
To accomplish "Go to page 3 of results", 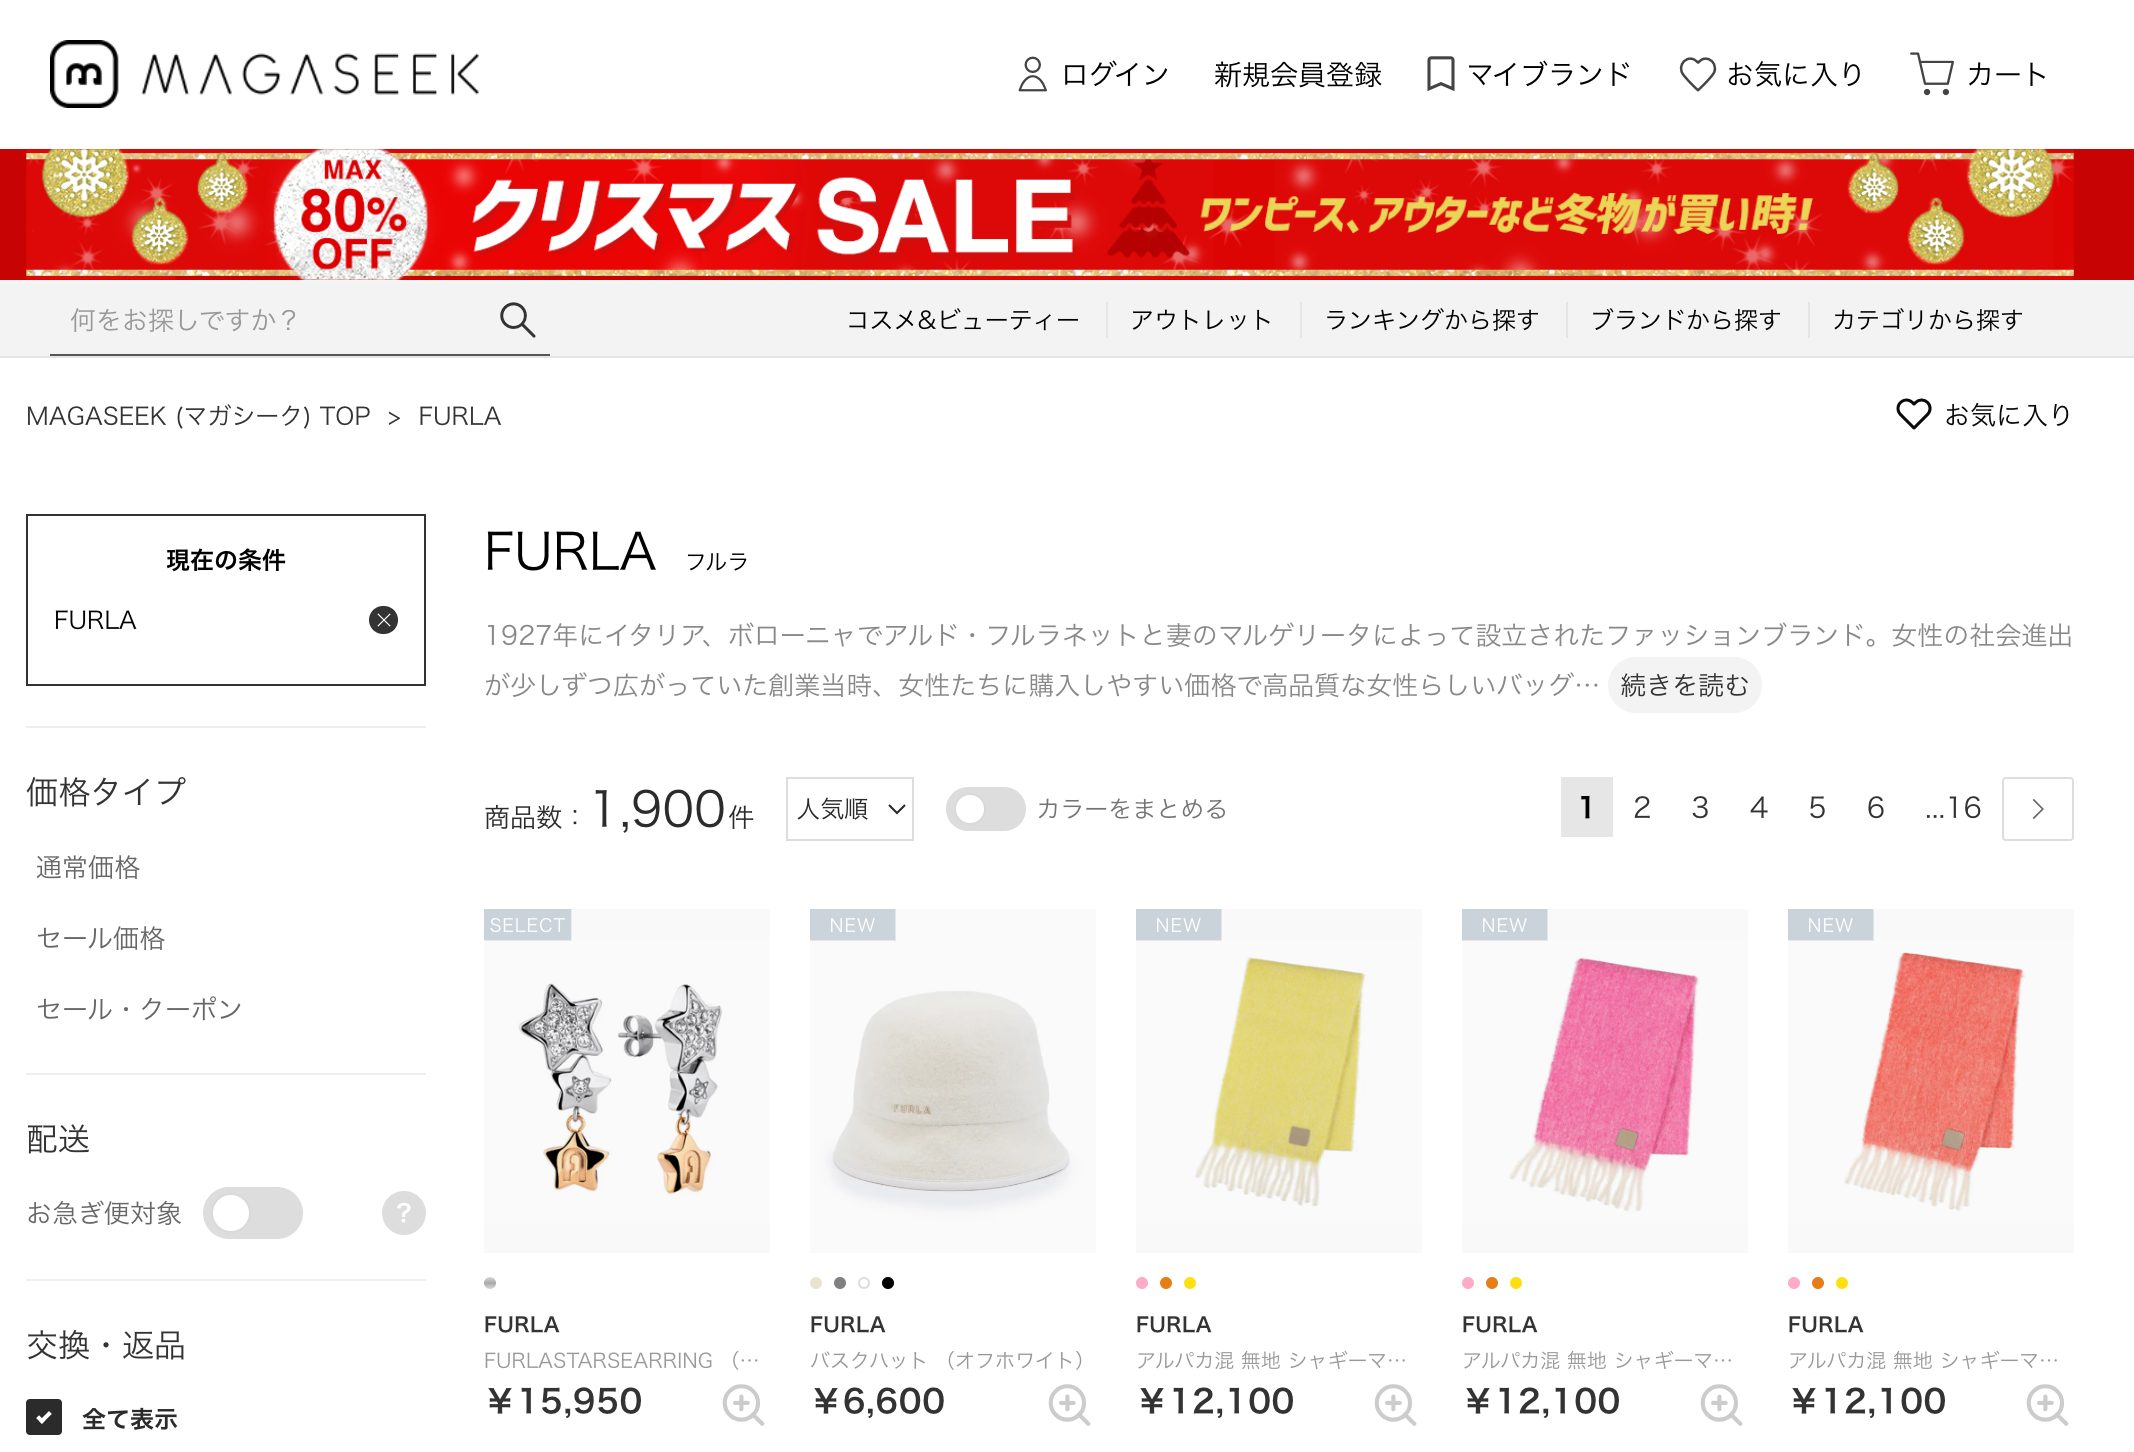I will (x=1700, y=807).
